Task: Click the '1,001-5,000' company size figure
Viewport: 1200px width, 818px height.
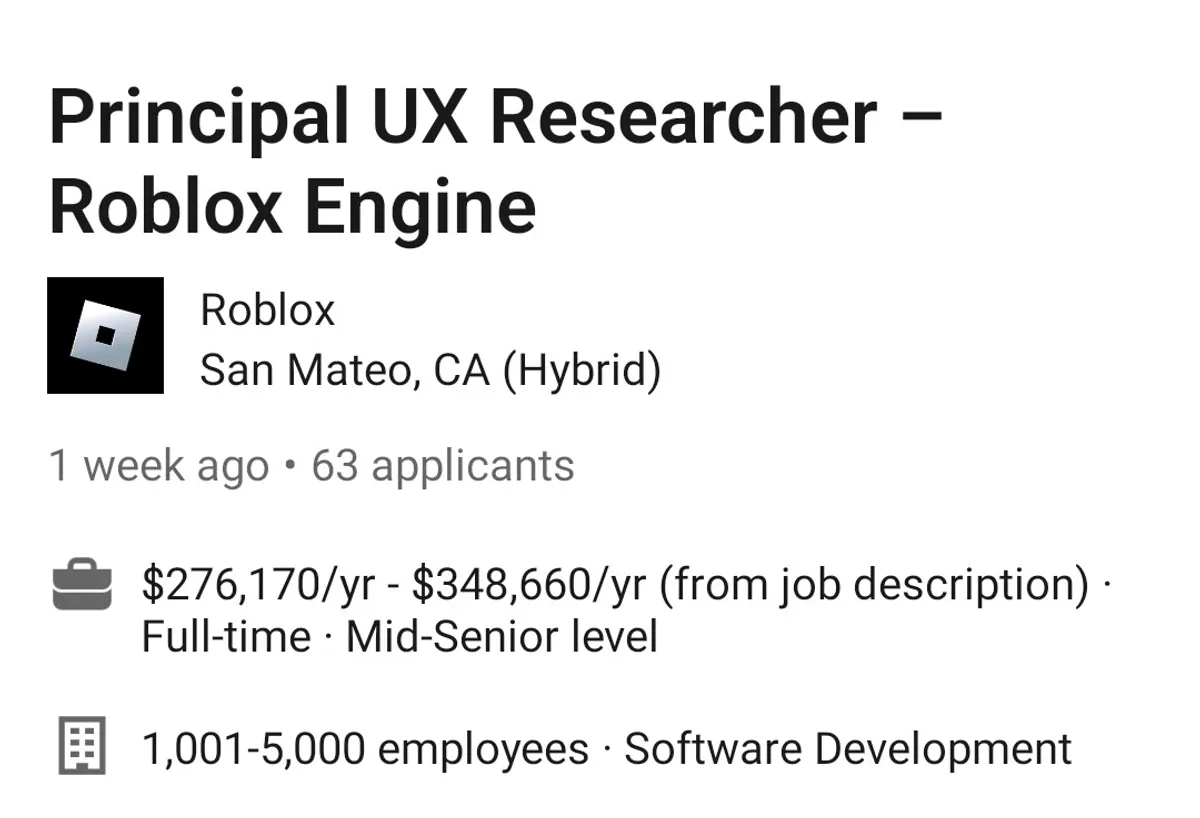Action: point(254,748)
